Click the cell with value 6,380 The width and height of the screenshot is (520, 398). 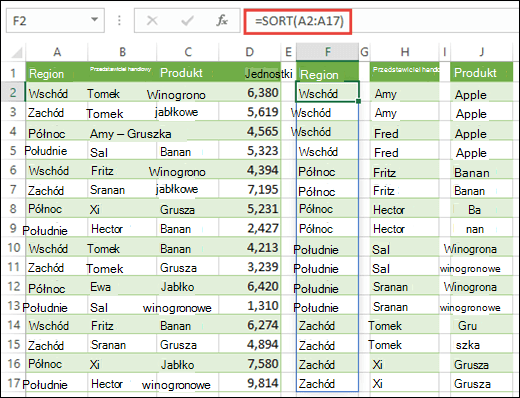click(x=250, y=93)
